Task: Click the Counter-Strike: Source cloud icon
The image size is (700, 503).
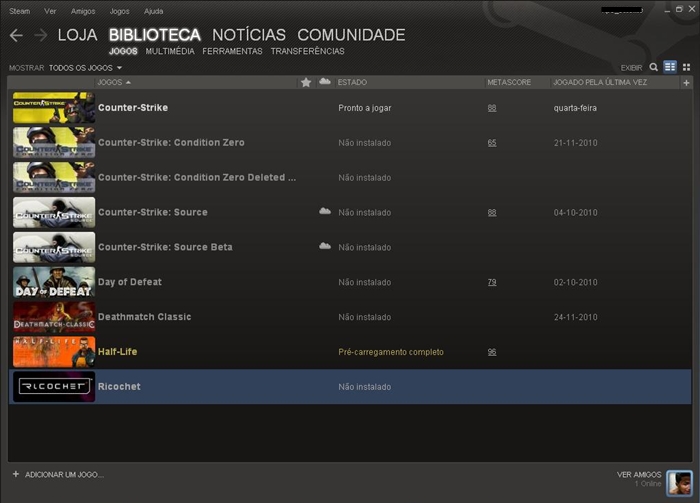Action: 325,211
